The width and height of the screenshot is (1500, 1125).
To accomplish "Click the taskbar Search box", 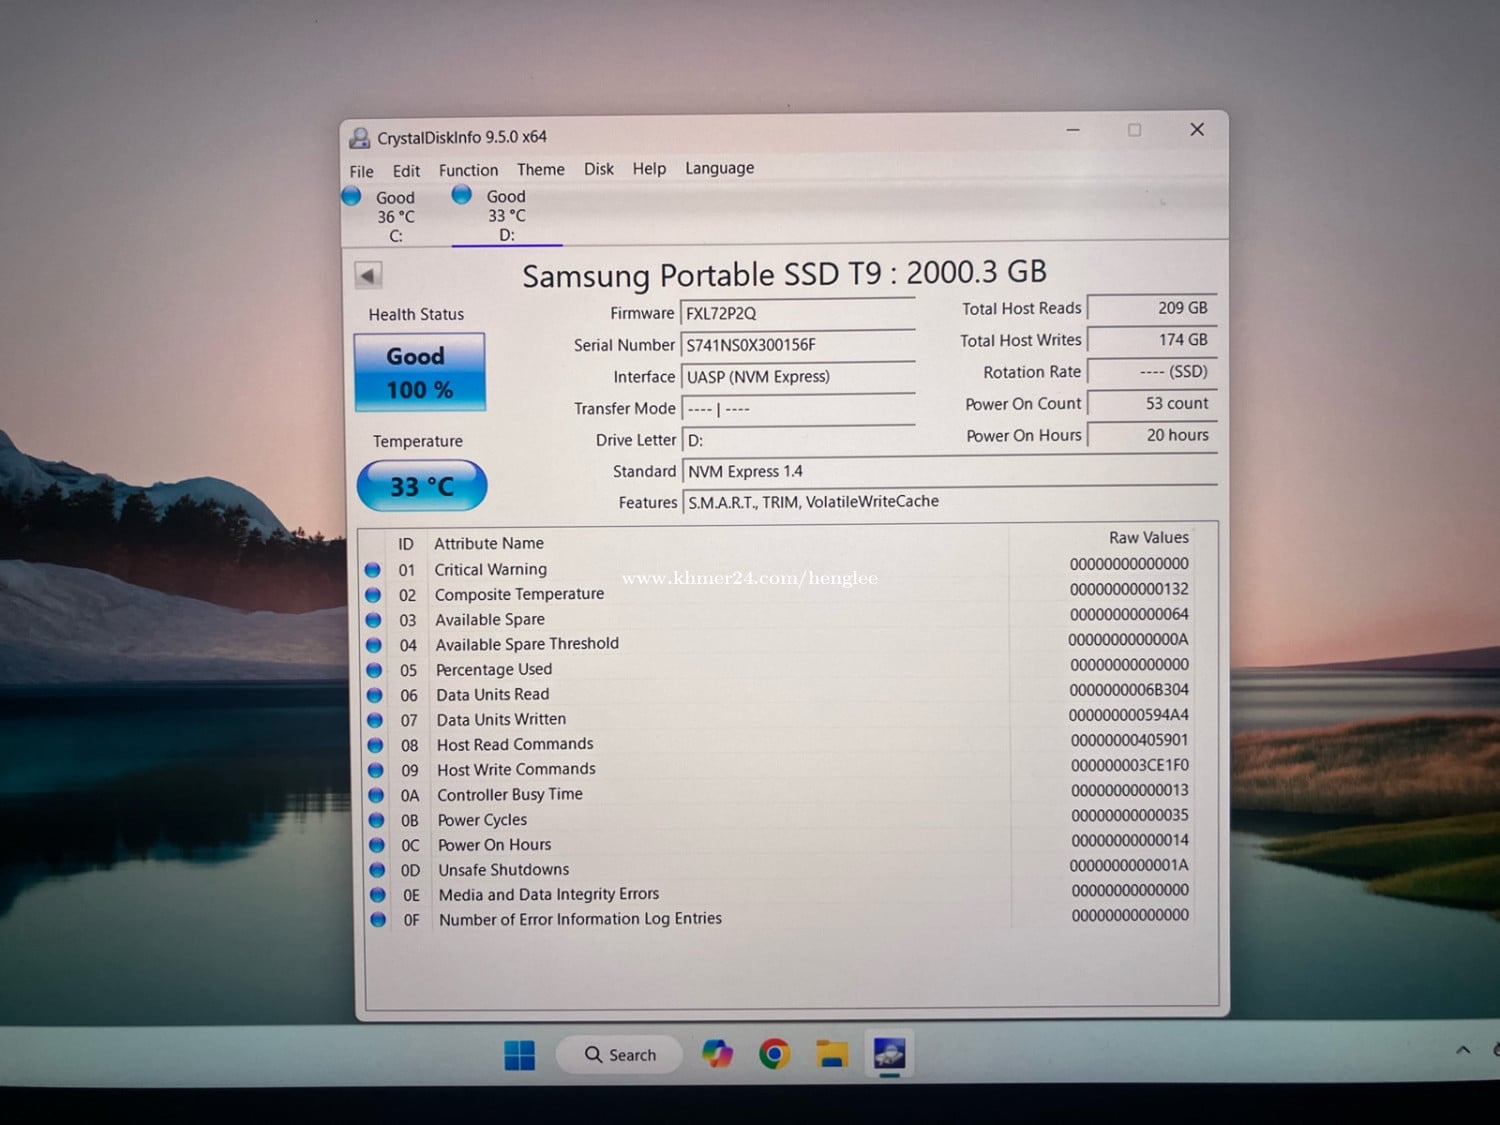I will tap(620, 1054).
